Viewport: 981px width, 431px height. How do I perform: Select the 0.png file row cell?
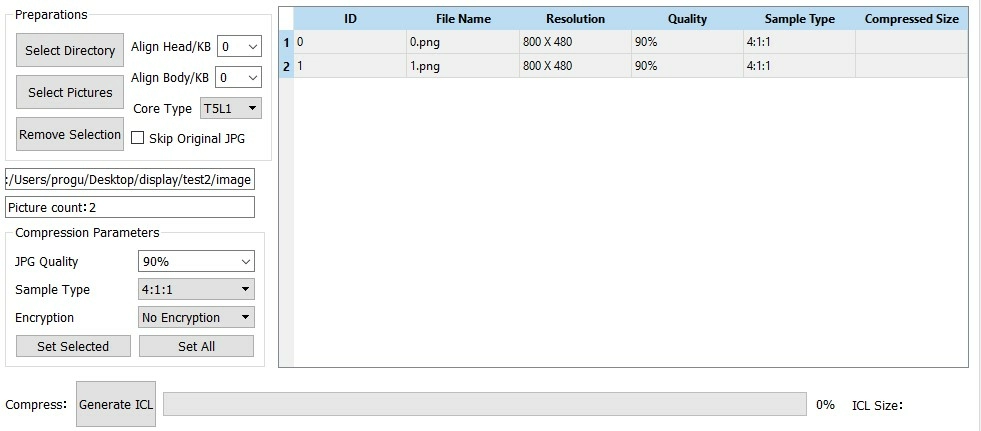point(462,43)
